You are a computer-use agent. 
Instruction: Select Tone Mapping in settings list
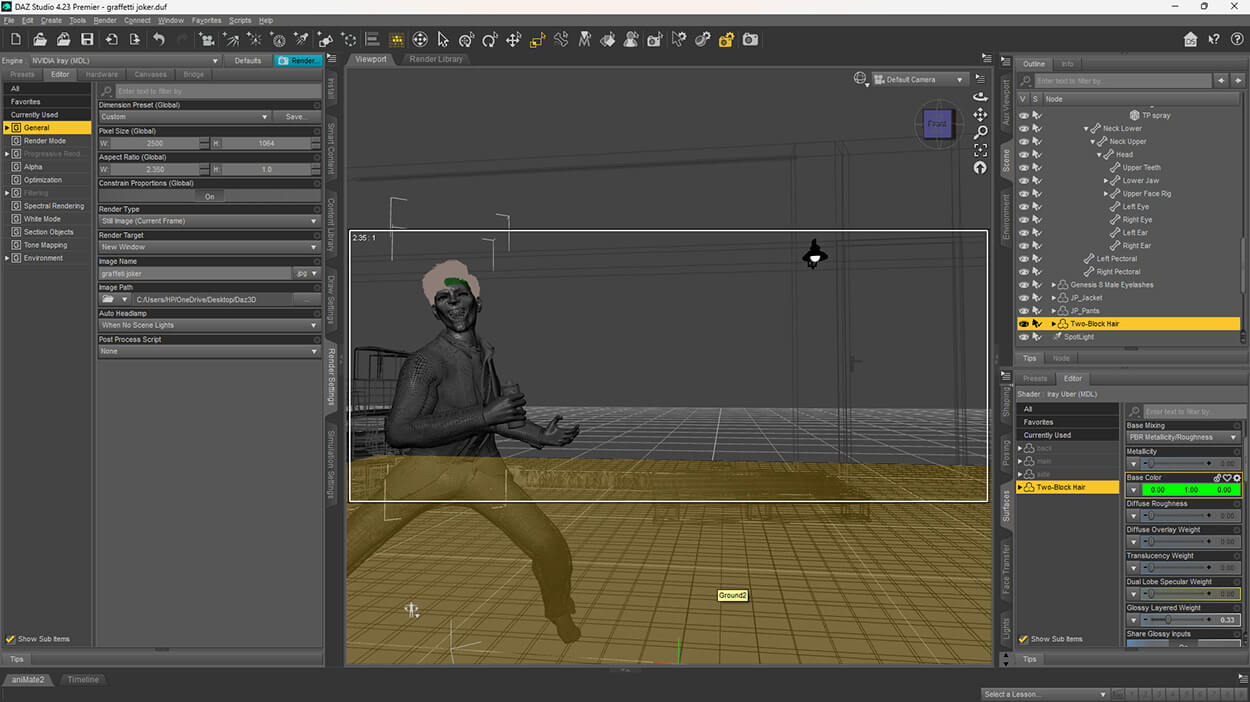coord(46,245)
